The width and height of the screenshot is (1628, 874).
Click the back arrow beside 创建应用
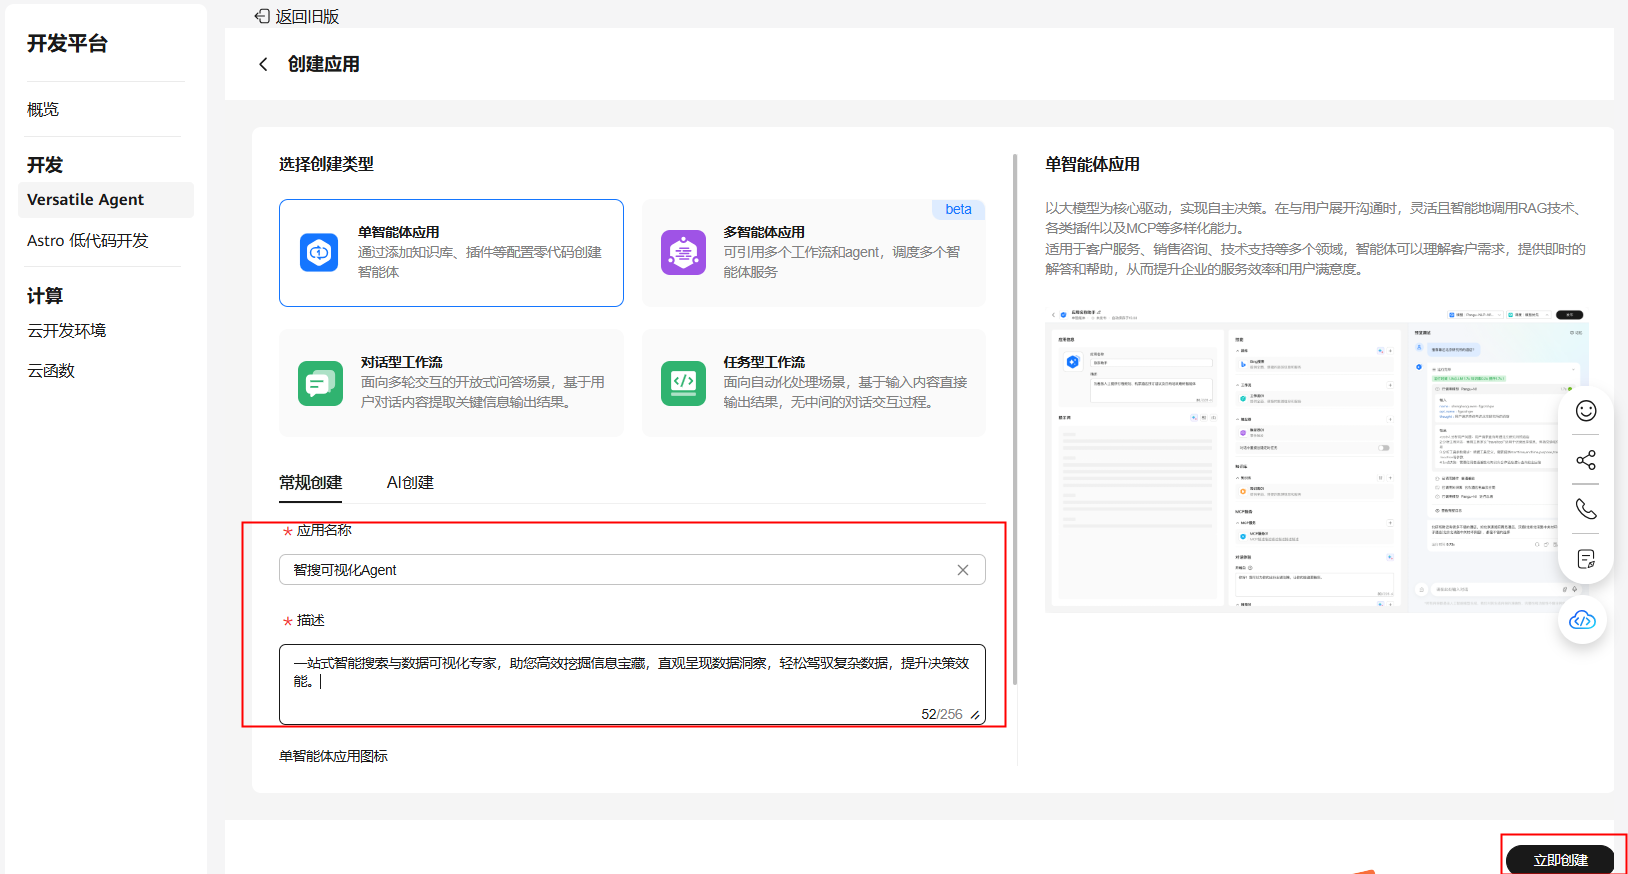click(x=263, y=64)
